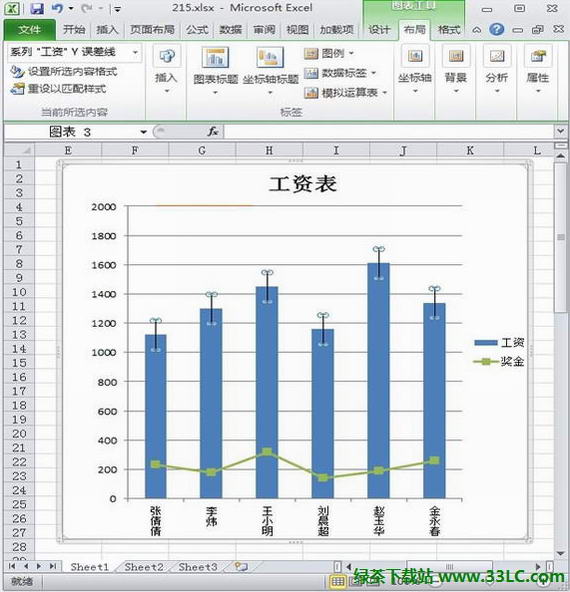570x592 pixels.
Task: Click the 赵玉华 salary bar
Action: pyautogui.click(x=379, y=381)
